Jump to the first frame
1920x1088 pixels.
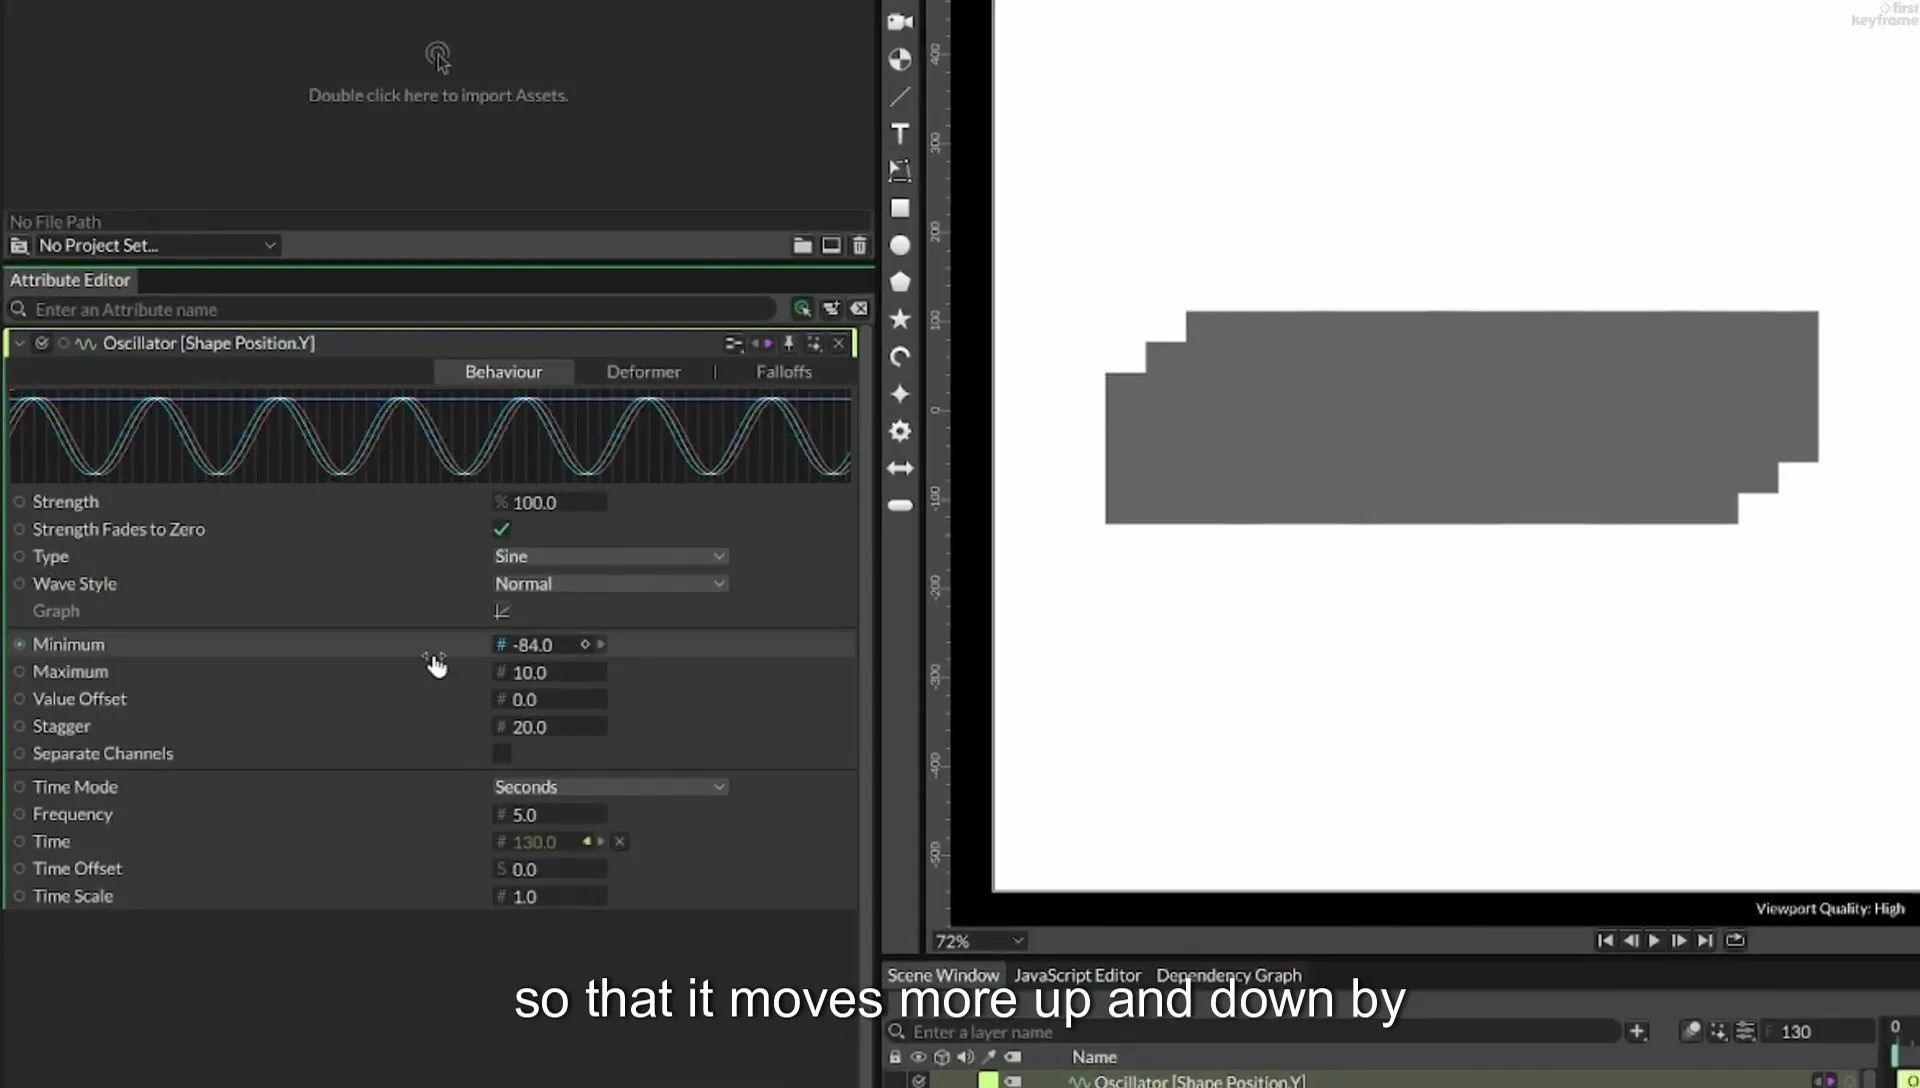[1605, 940]
